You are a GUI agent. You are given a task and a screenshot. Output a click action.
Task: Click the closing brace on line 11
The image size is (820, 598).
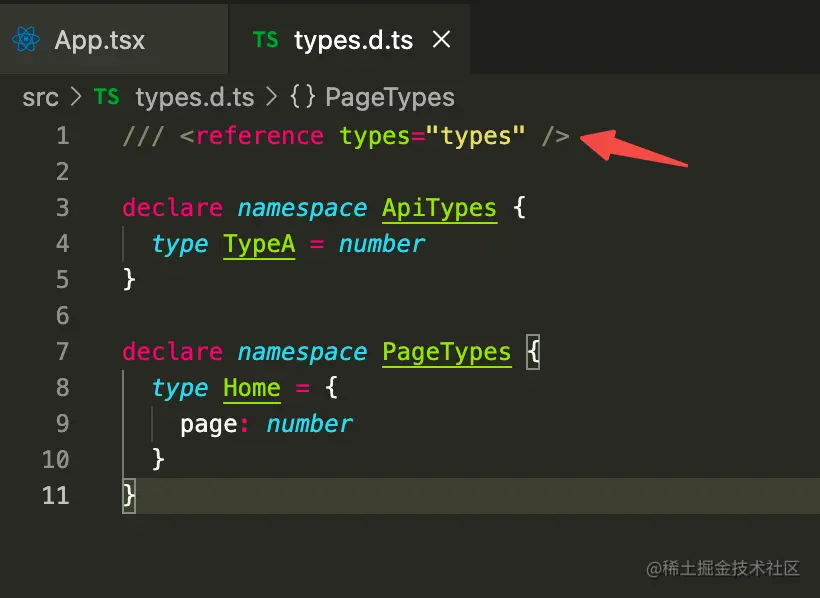click(128, 495)
